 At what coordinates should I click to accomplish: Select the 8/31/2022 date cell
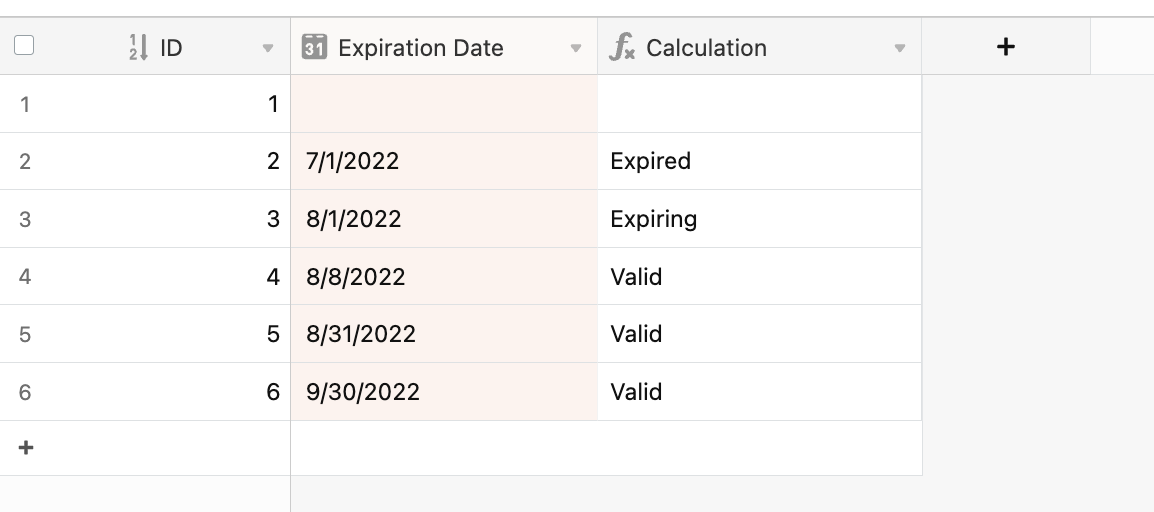click(444, 334)
